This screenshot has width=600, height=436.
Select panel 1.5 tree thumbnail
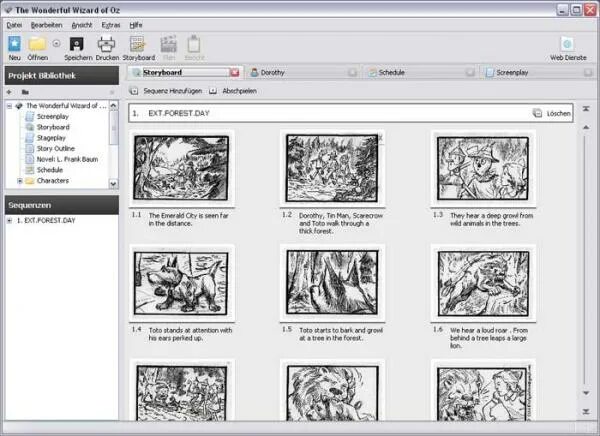(332, 283)
